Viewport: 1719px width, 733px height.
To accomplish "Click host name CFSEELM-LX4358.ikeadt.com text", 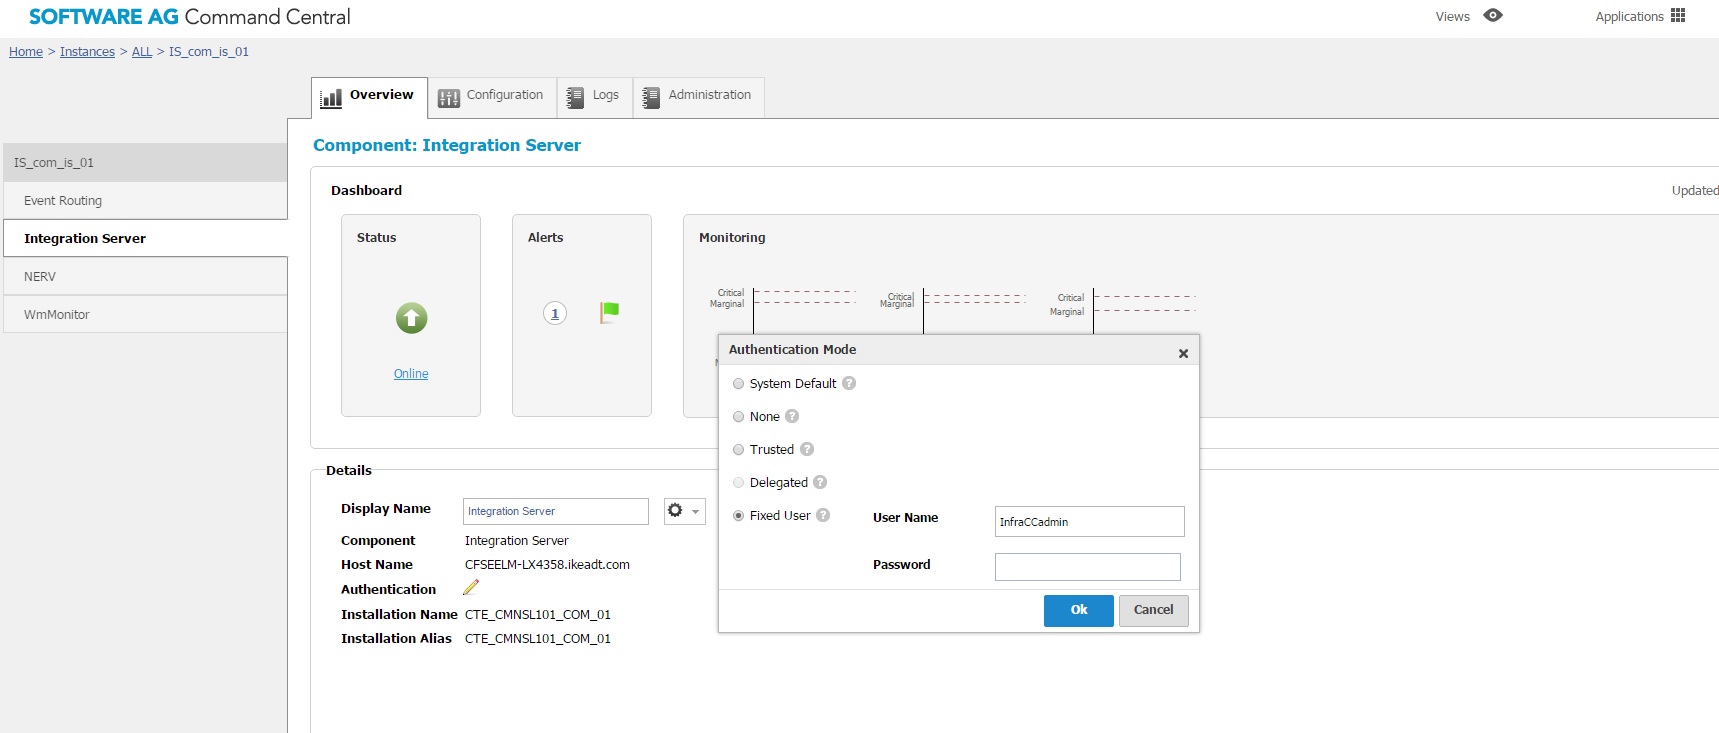I will pos(547,565).
